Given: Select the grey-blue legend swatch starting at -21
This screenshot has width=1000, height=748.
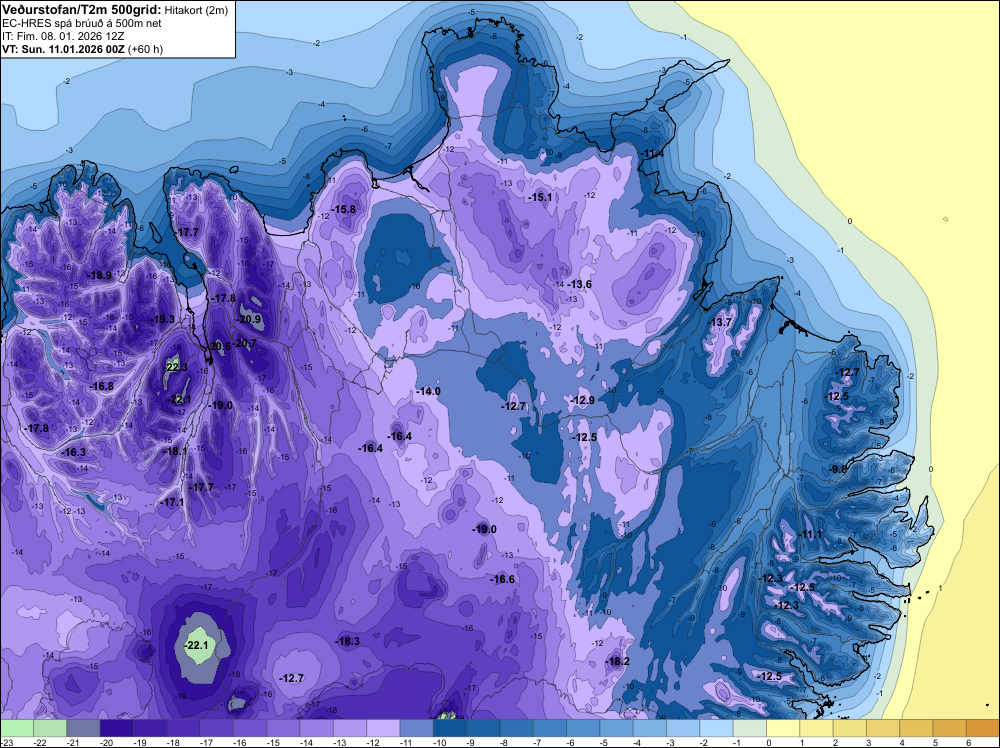Looking at the screenshot, I should 84,728.
